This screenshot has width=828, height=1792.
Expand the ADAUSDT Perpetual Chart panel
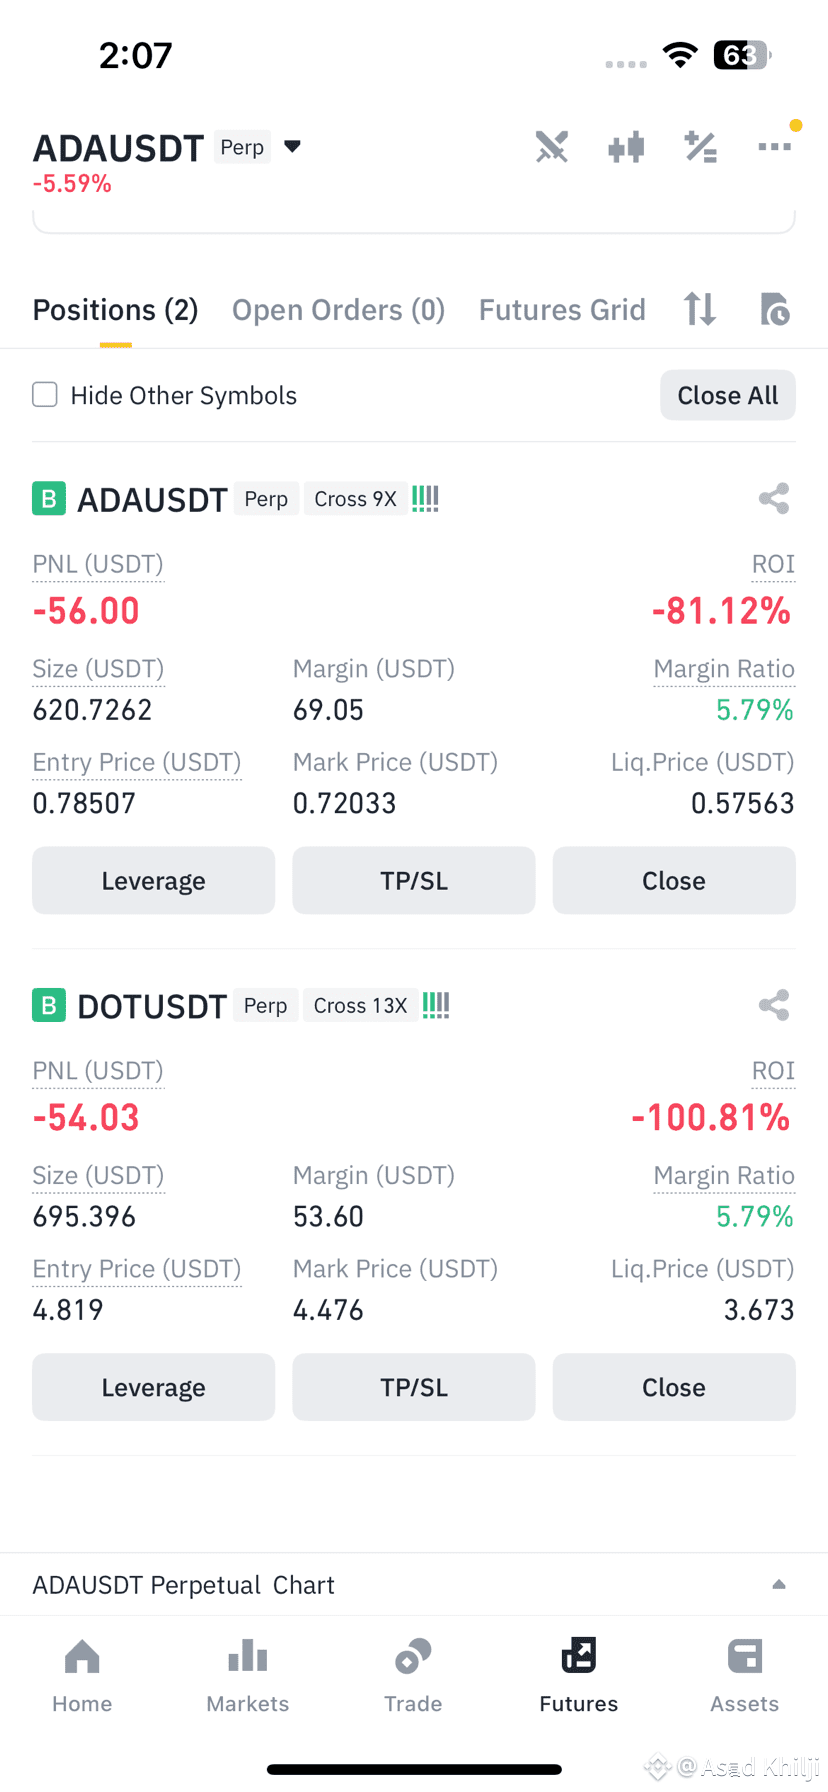click(x=779, y=1584)
